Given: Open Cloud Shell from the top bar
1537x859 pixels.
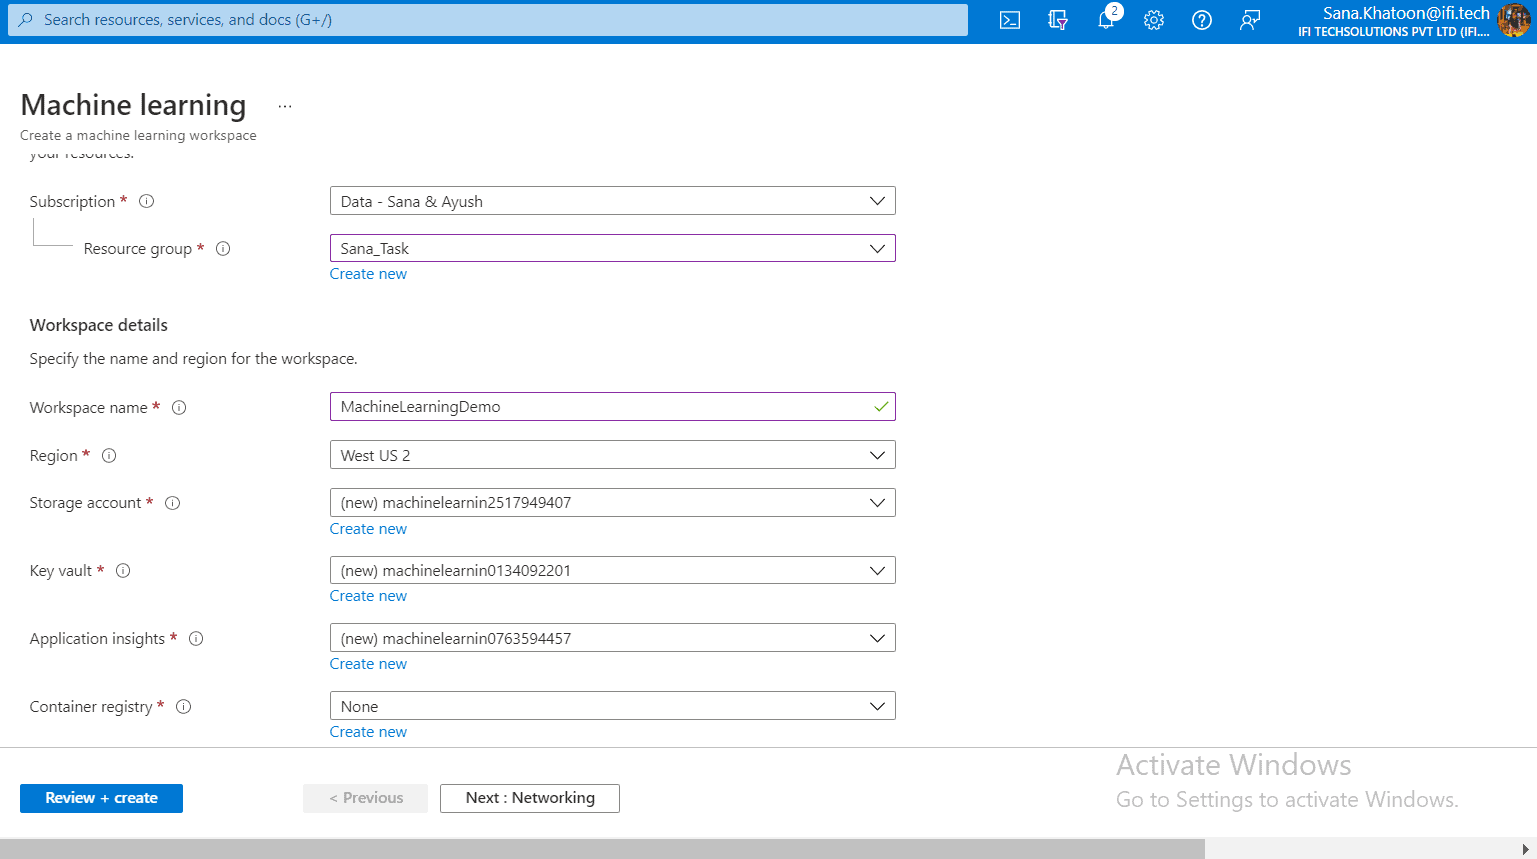Looking at the screenshot, I should tap(1010, 20).
